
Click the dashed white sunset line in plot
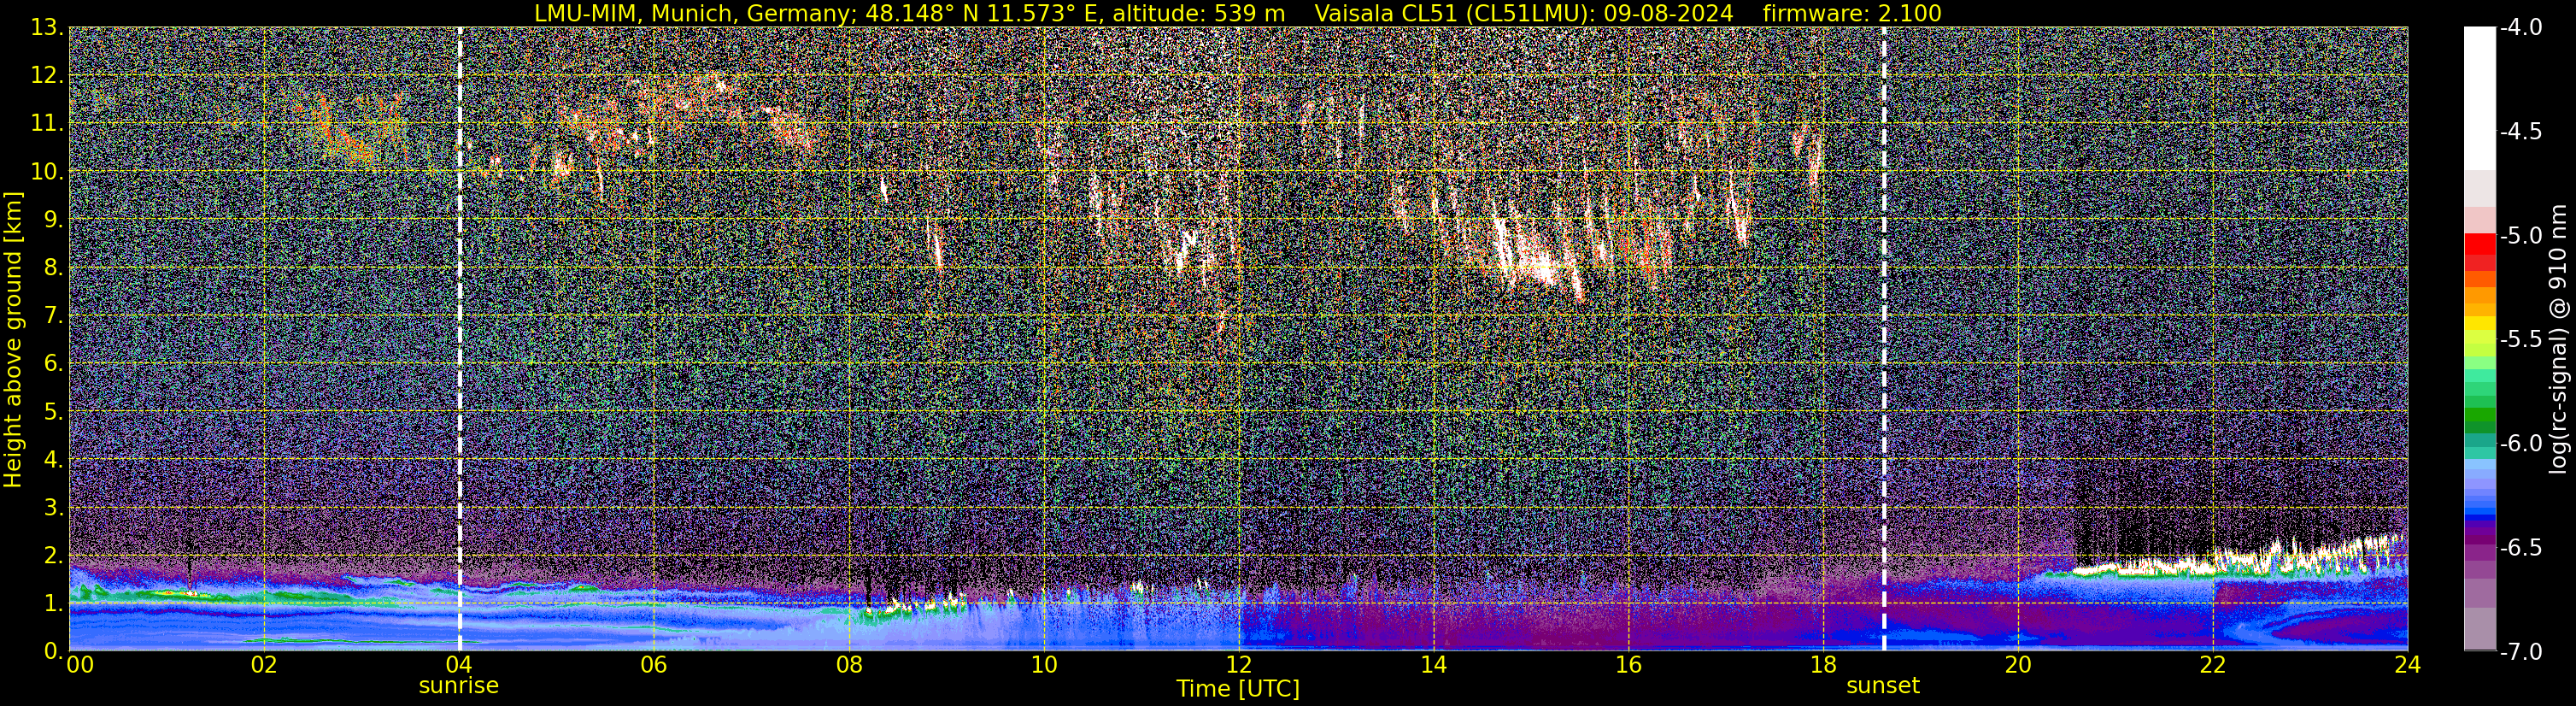(x=1884, y=339)
